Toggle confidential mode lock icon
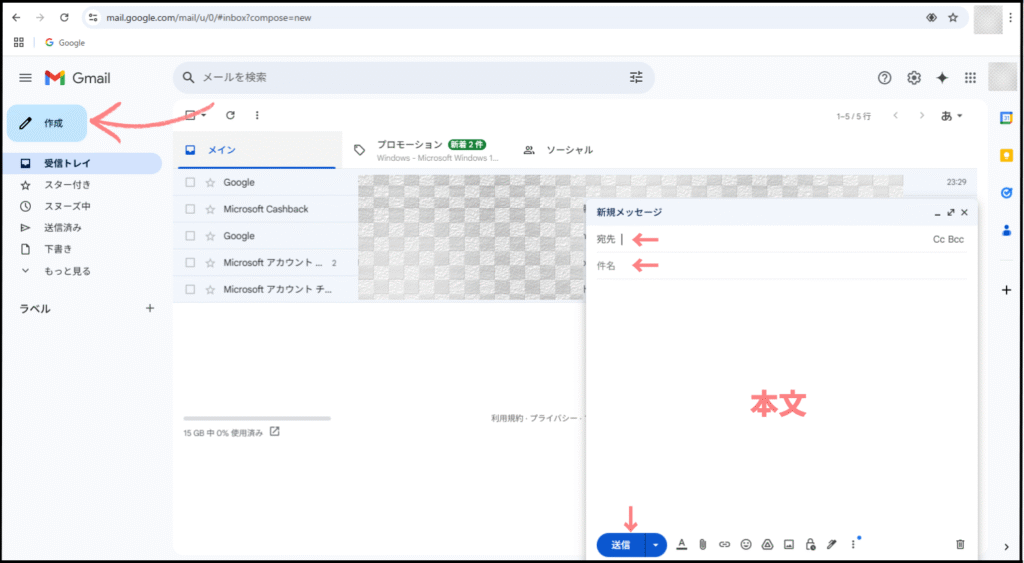Screen dimensions: 1024x563 810,544
